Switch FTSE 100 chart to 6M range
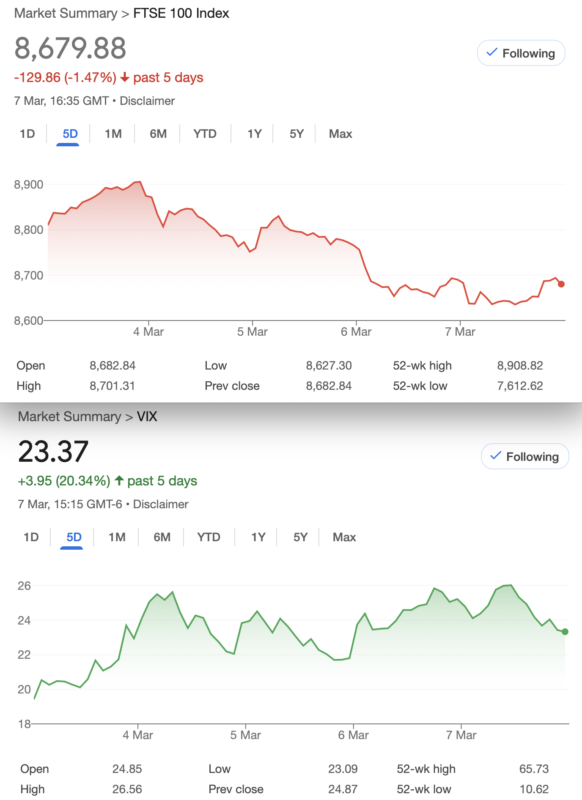Image resolution: width=582 pixels, height=800 pixels. tap(158, 134)
